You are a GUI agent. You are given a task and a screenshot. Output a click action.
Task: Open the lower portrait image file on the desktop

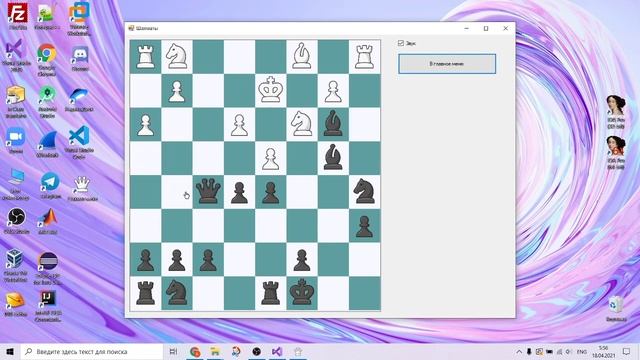616,153
